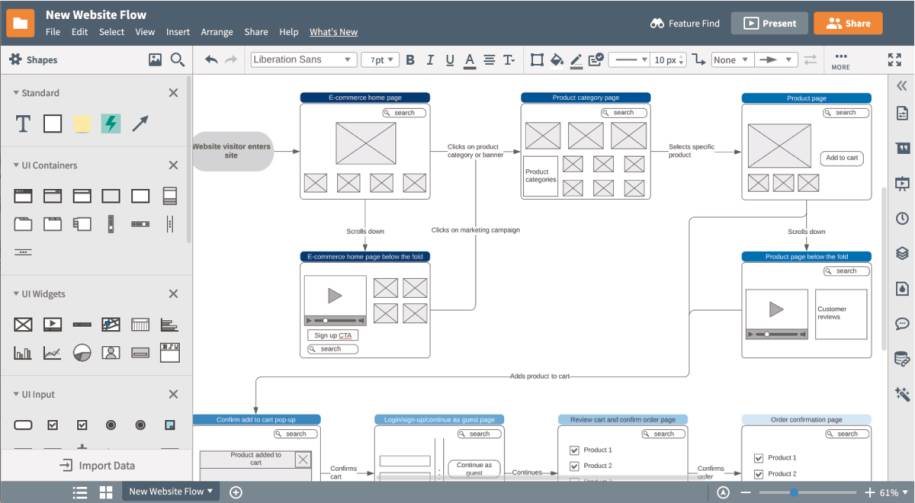This screenshot has height=503, width=915.
Task: Open the Arrange menu
Action: (x=217, y=32)
